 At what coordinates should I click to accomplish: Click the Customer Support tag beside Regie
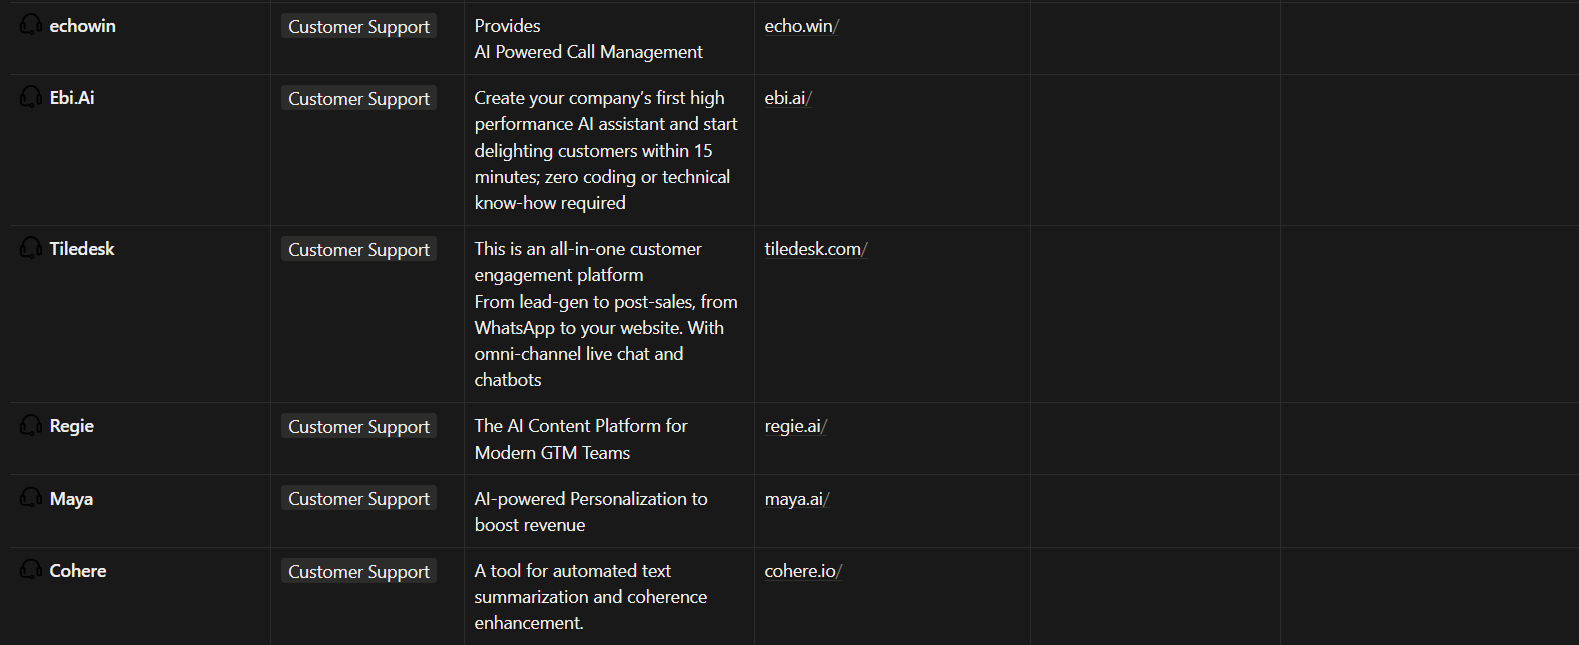(x=358, y=425)
